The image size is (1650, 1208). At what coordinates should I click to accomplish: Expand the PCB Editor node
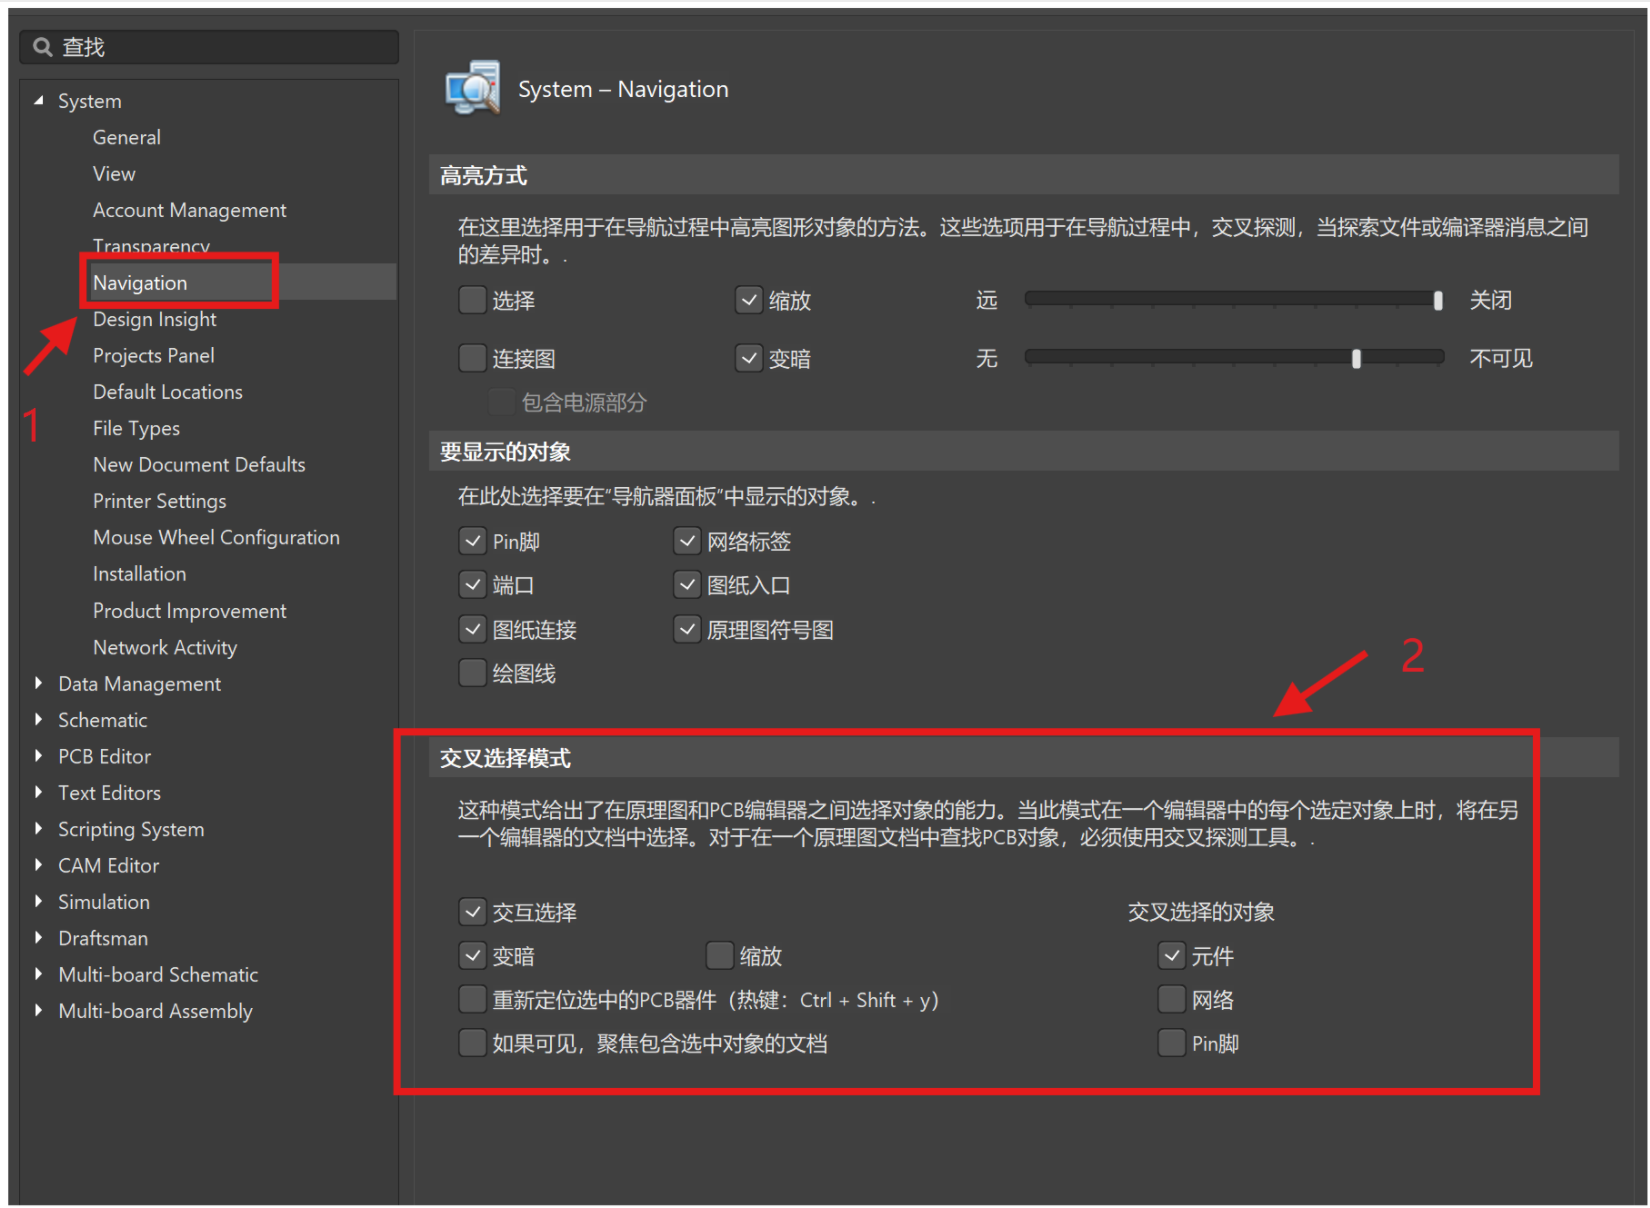(x=39, y=756)
